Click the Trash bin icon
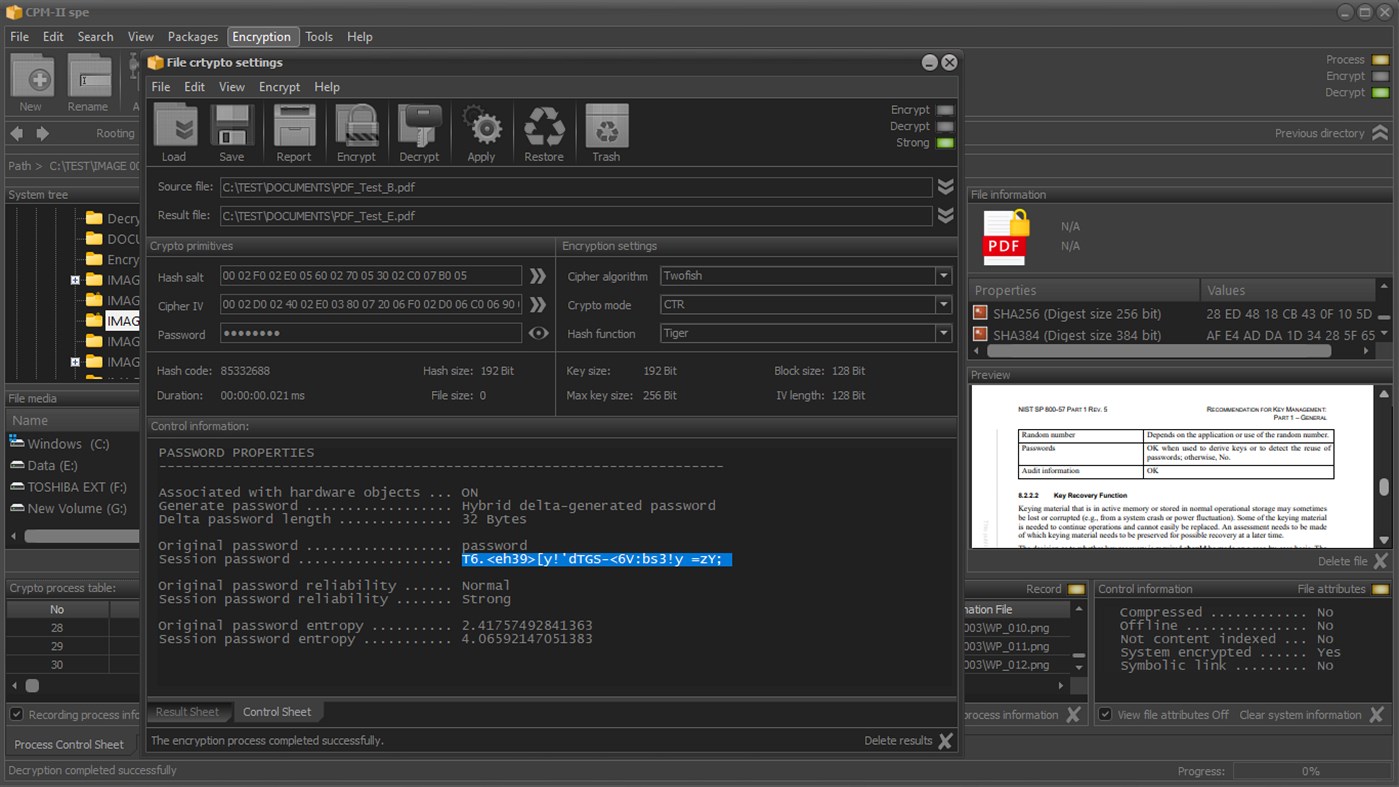The image size is (1399, 787). [606, 132]
